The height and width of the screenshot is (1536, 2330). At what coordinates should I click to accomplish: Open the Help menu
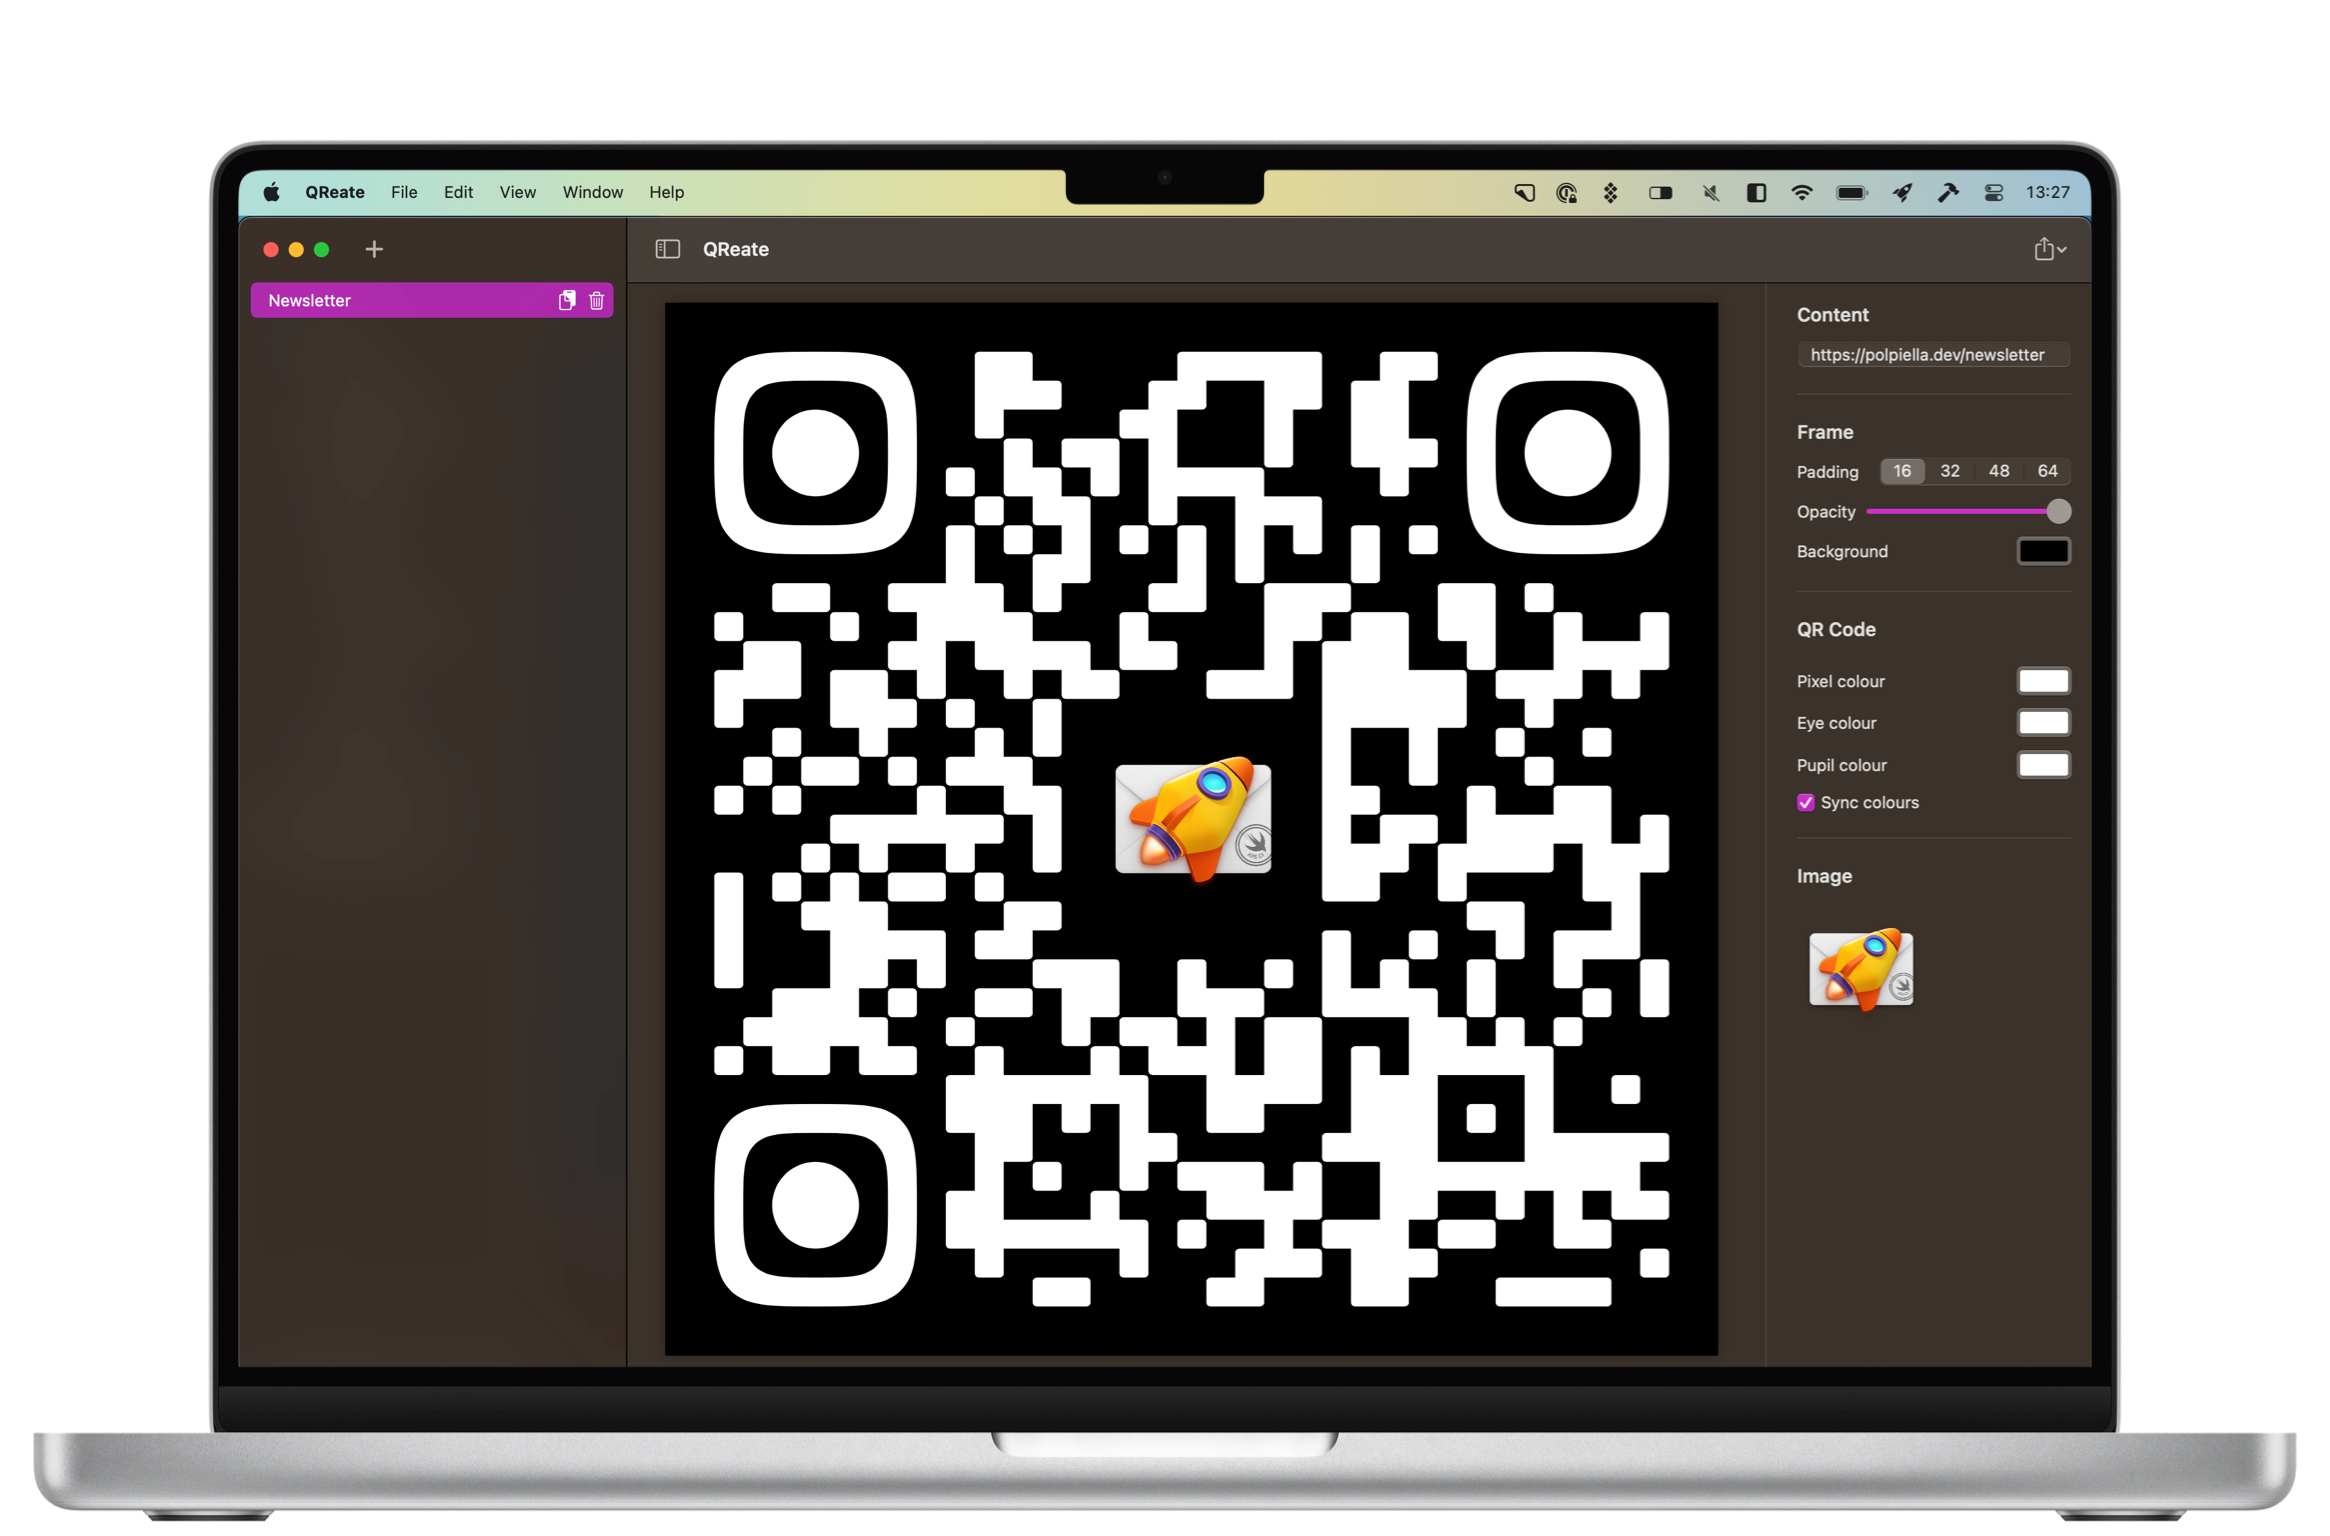tap(666, 192)
